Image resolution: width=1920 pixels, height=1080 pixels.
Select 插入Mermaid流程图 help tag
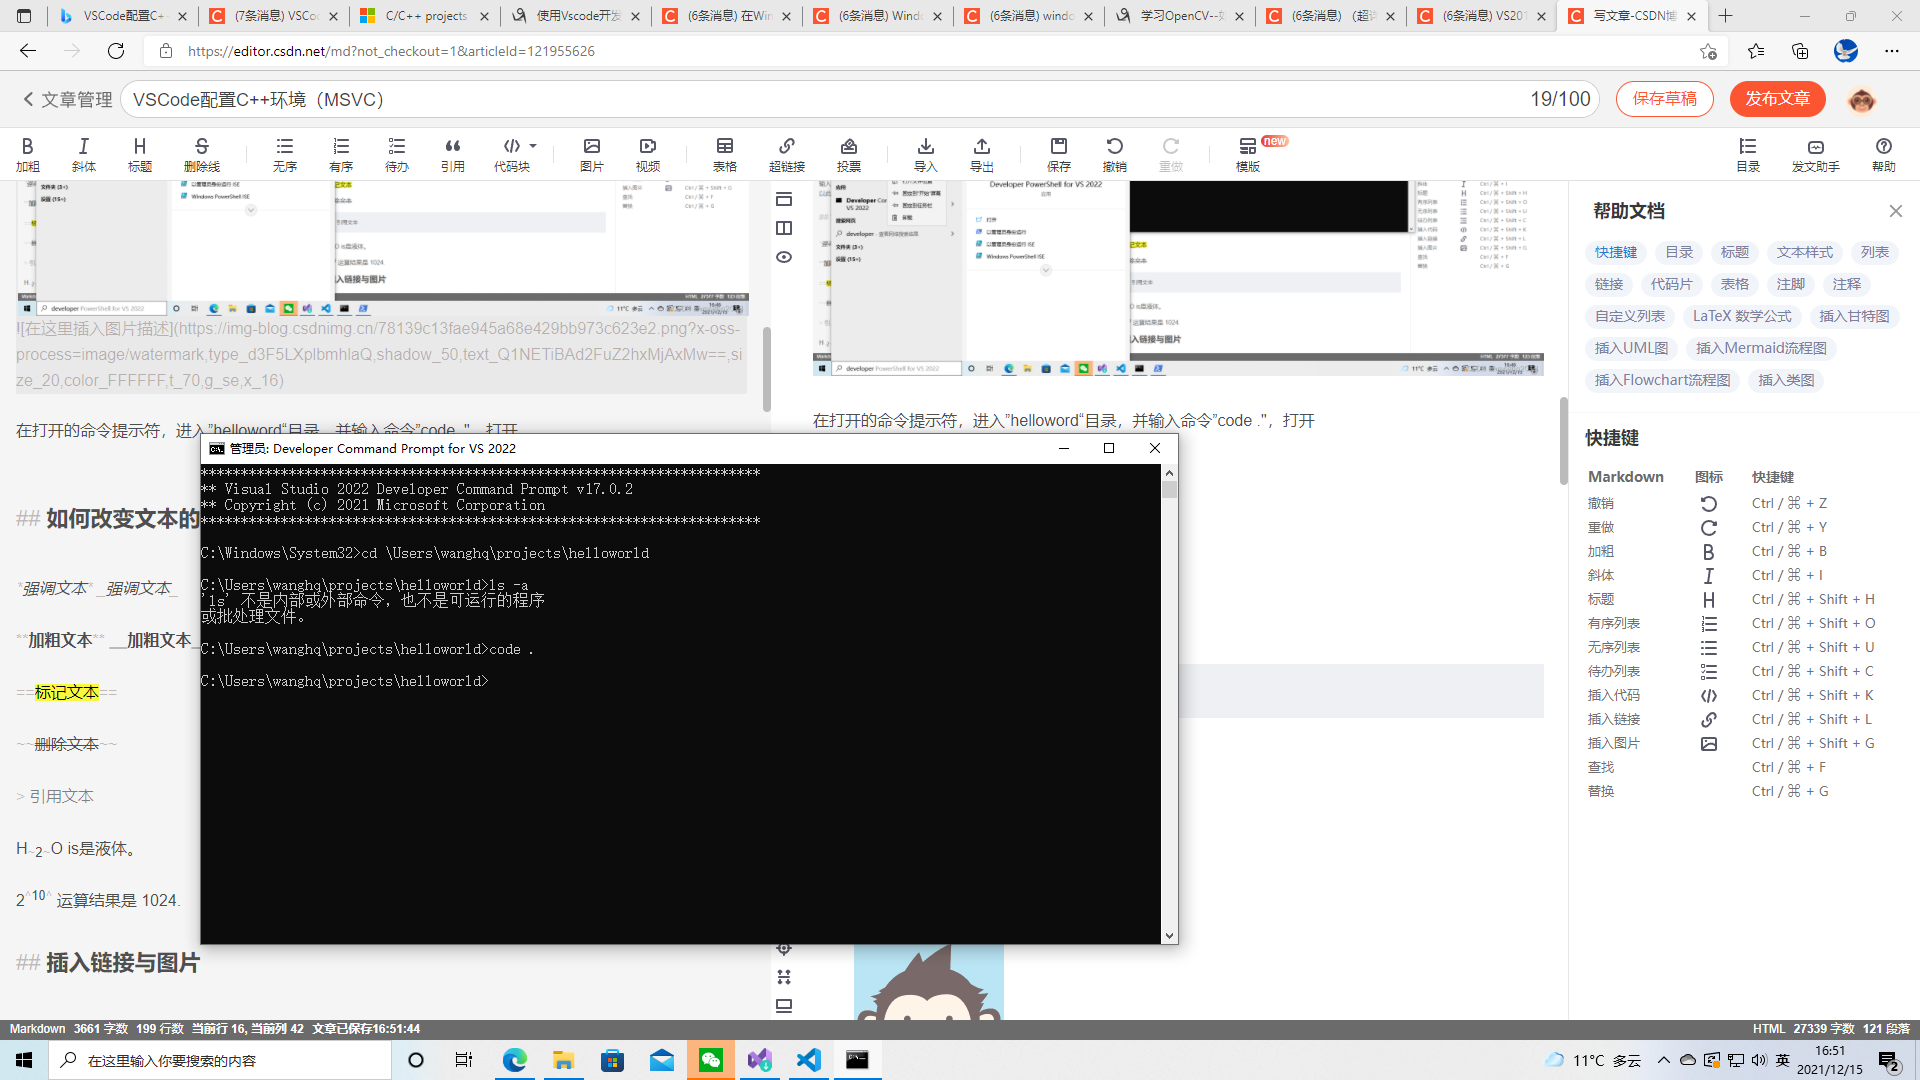(x=1762, y=348)
